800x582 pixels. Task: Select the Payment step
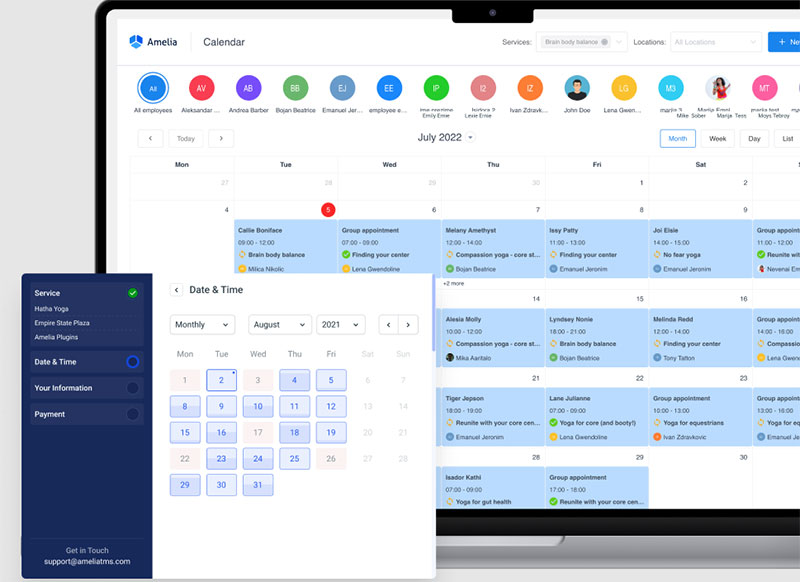click(87, 414)
